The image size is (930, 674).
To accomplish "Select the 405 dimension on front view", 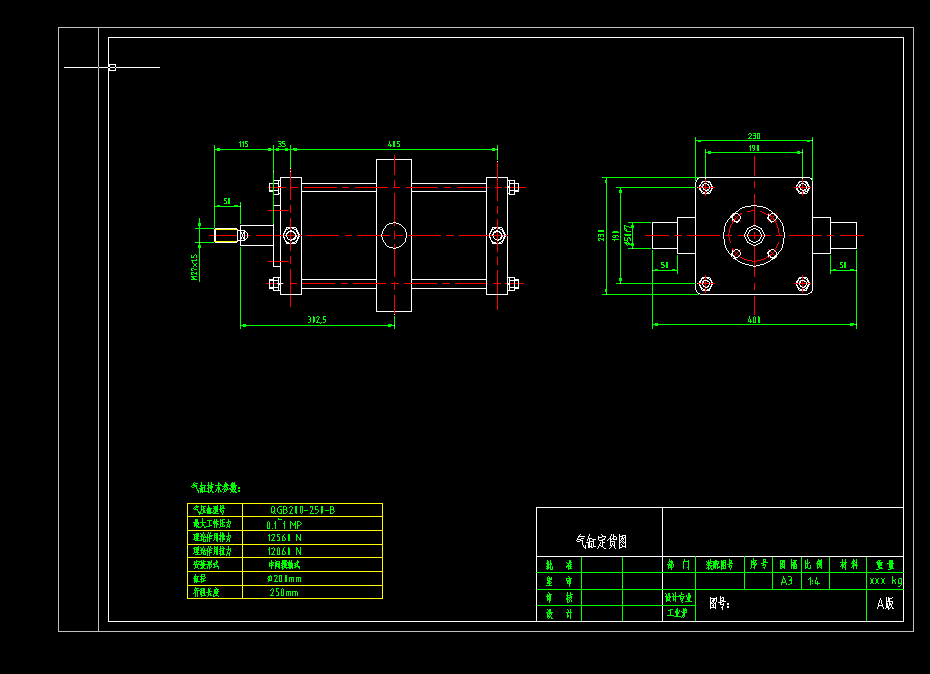I will point(394,143).
